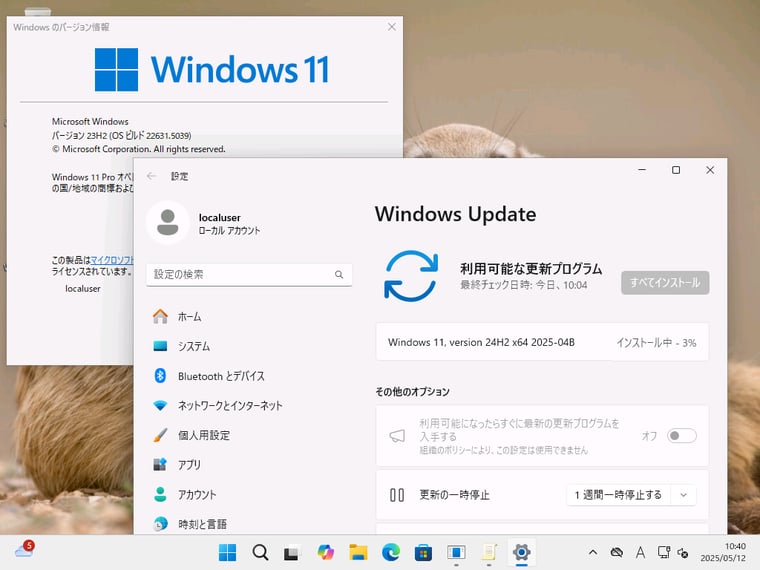Click the すべてインストール button
760x570 pixels.
[665, 283]
